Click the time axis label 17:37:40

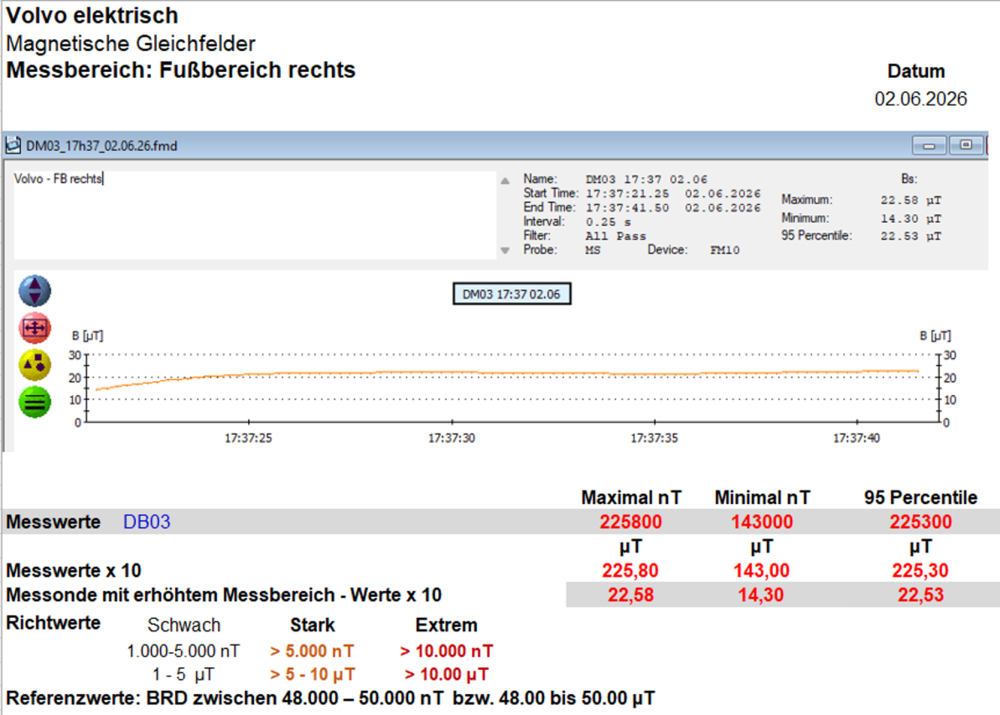coord(857,438)
